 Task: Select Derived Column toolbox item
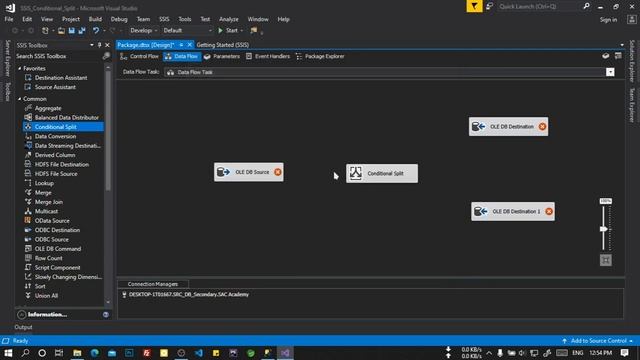point(55,155)
